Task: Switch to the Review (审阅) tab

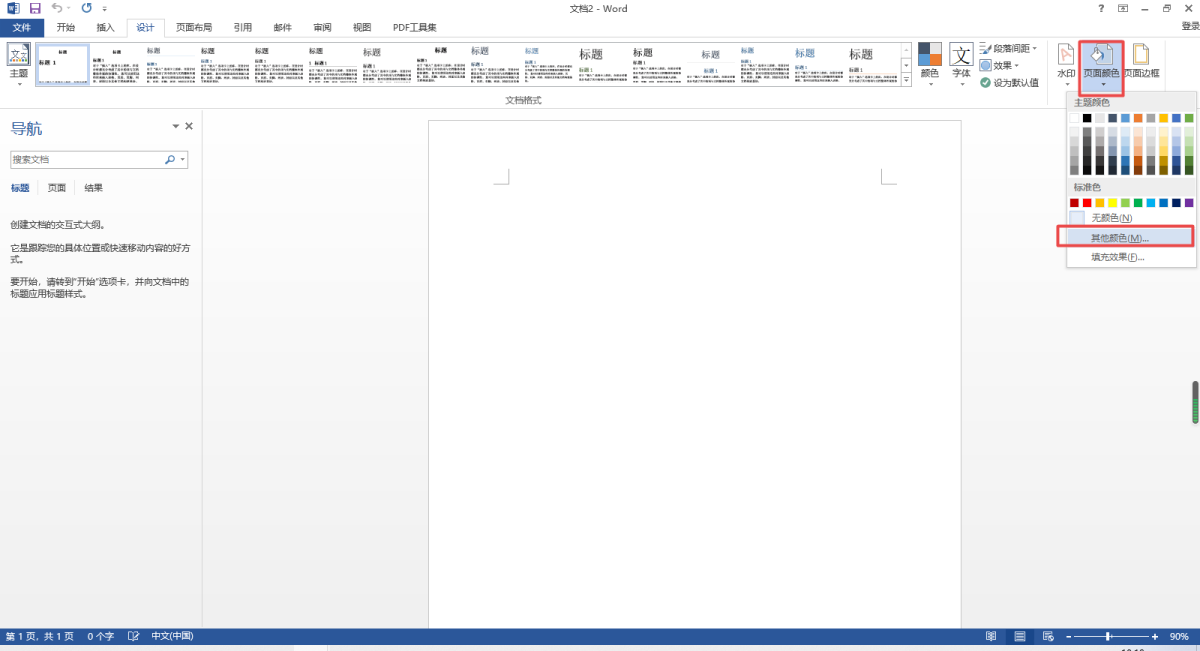Action: (x=322, y=27)
